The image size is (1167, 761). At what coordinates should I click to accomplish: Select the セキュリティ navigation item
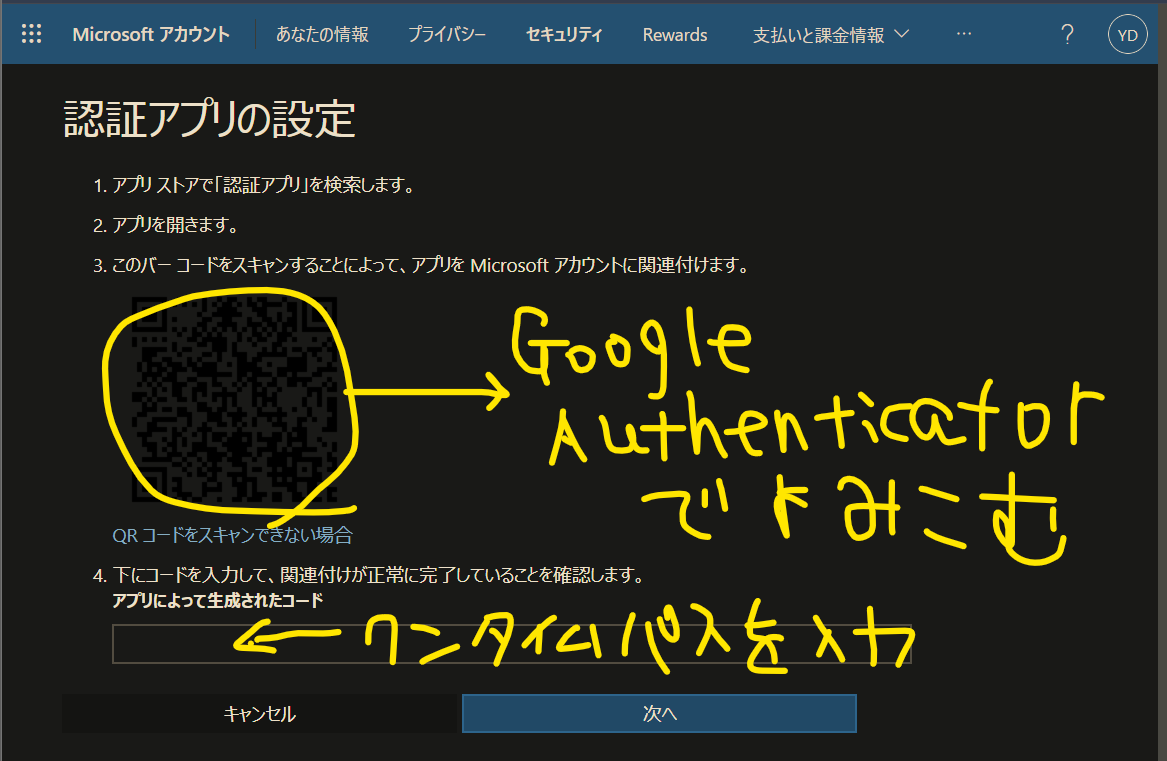[x=563, y=33]
